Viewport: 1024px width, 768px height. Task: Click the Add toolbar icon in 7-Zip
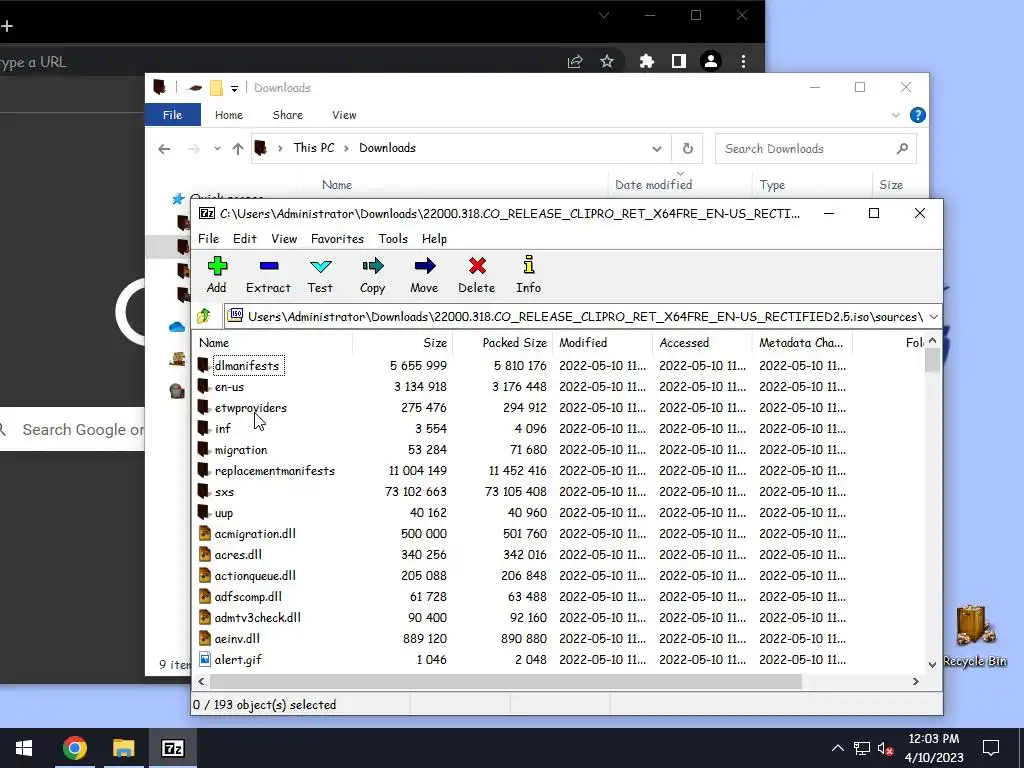[217, 266]
